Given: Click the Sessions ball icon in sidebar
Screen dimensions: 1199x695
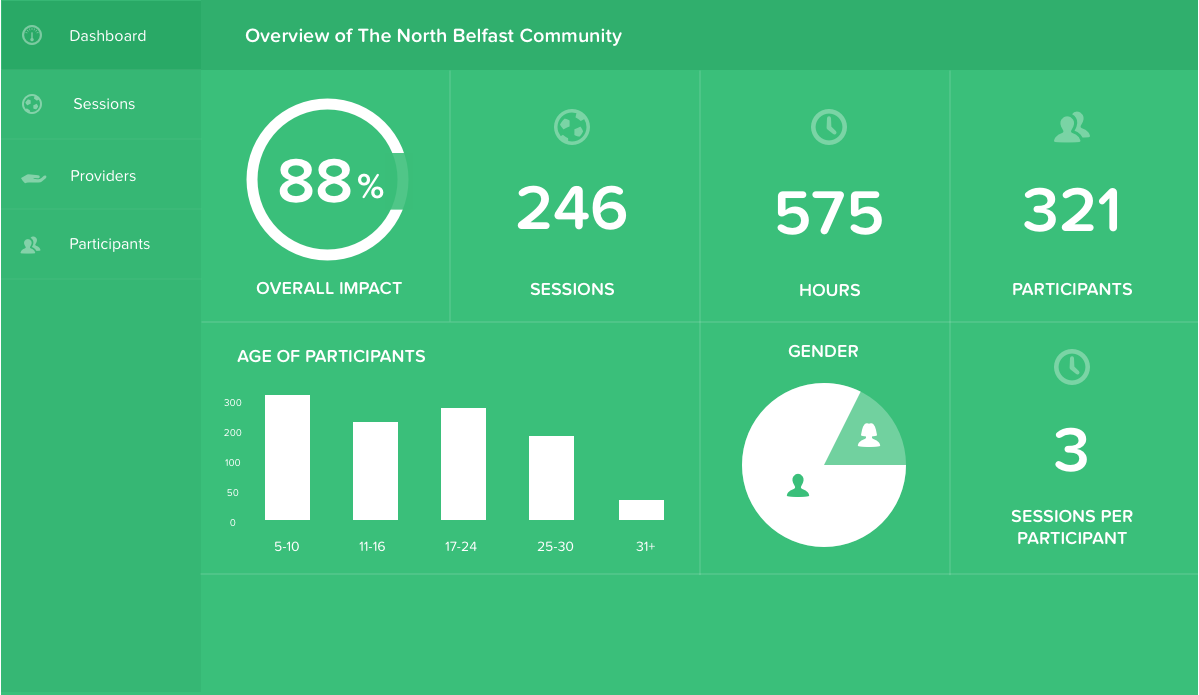Looking at the screenshot, I should coord(32,104).
